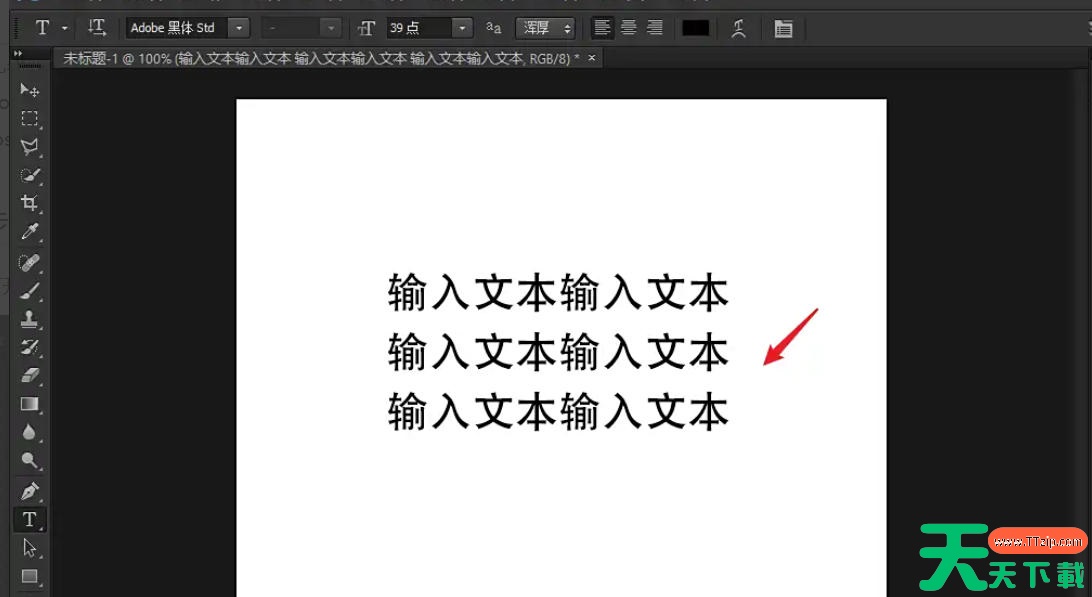The height and width of the screenshot is (597, 1092).
Task: Set right text alignment
Action: (x=654, y=28)
